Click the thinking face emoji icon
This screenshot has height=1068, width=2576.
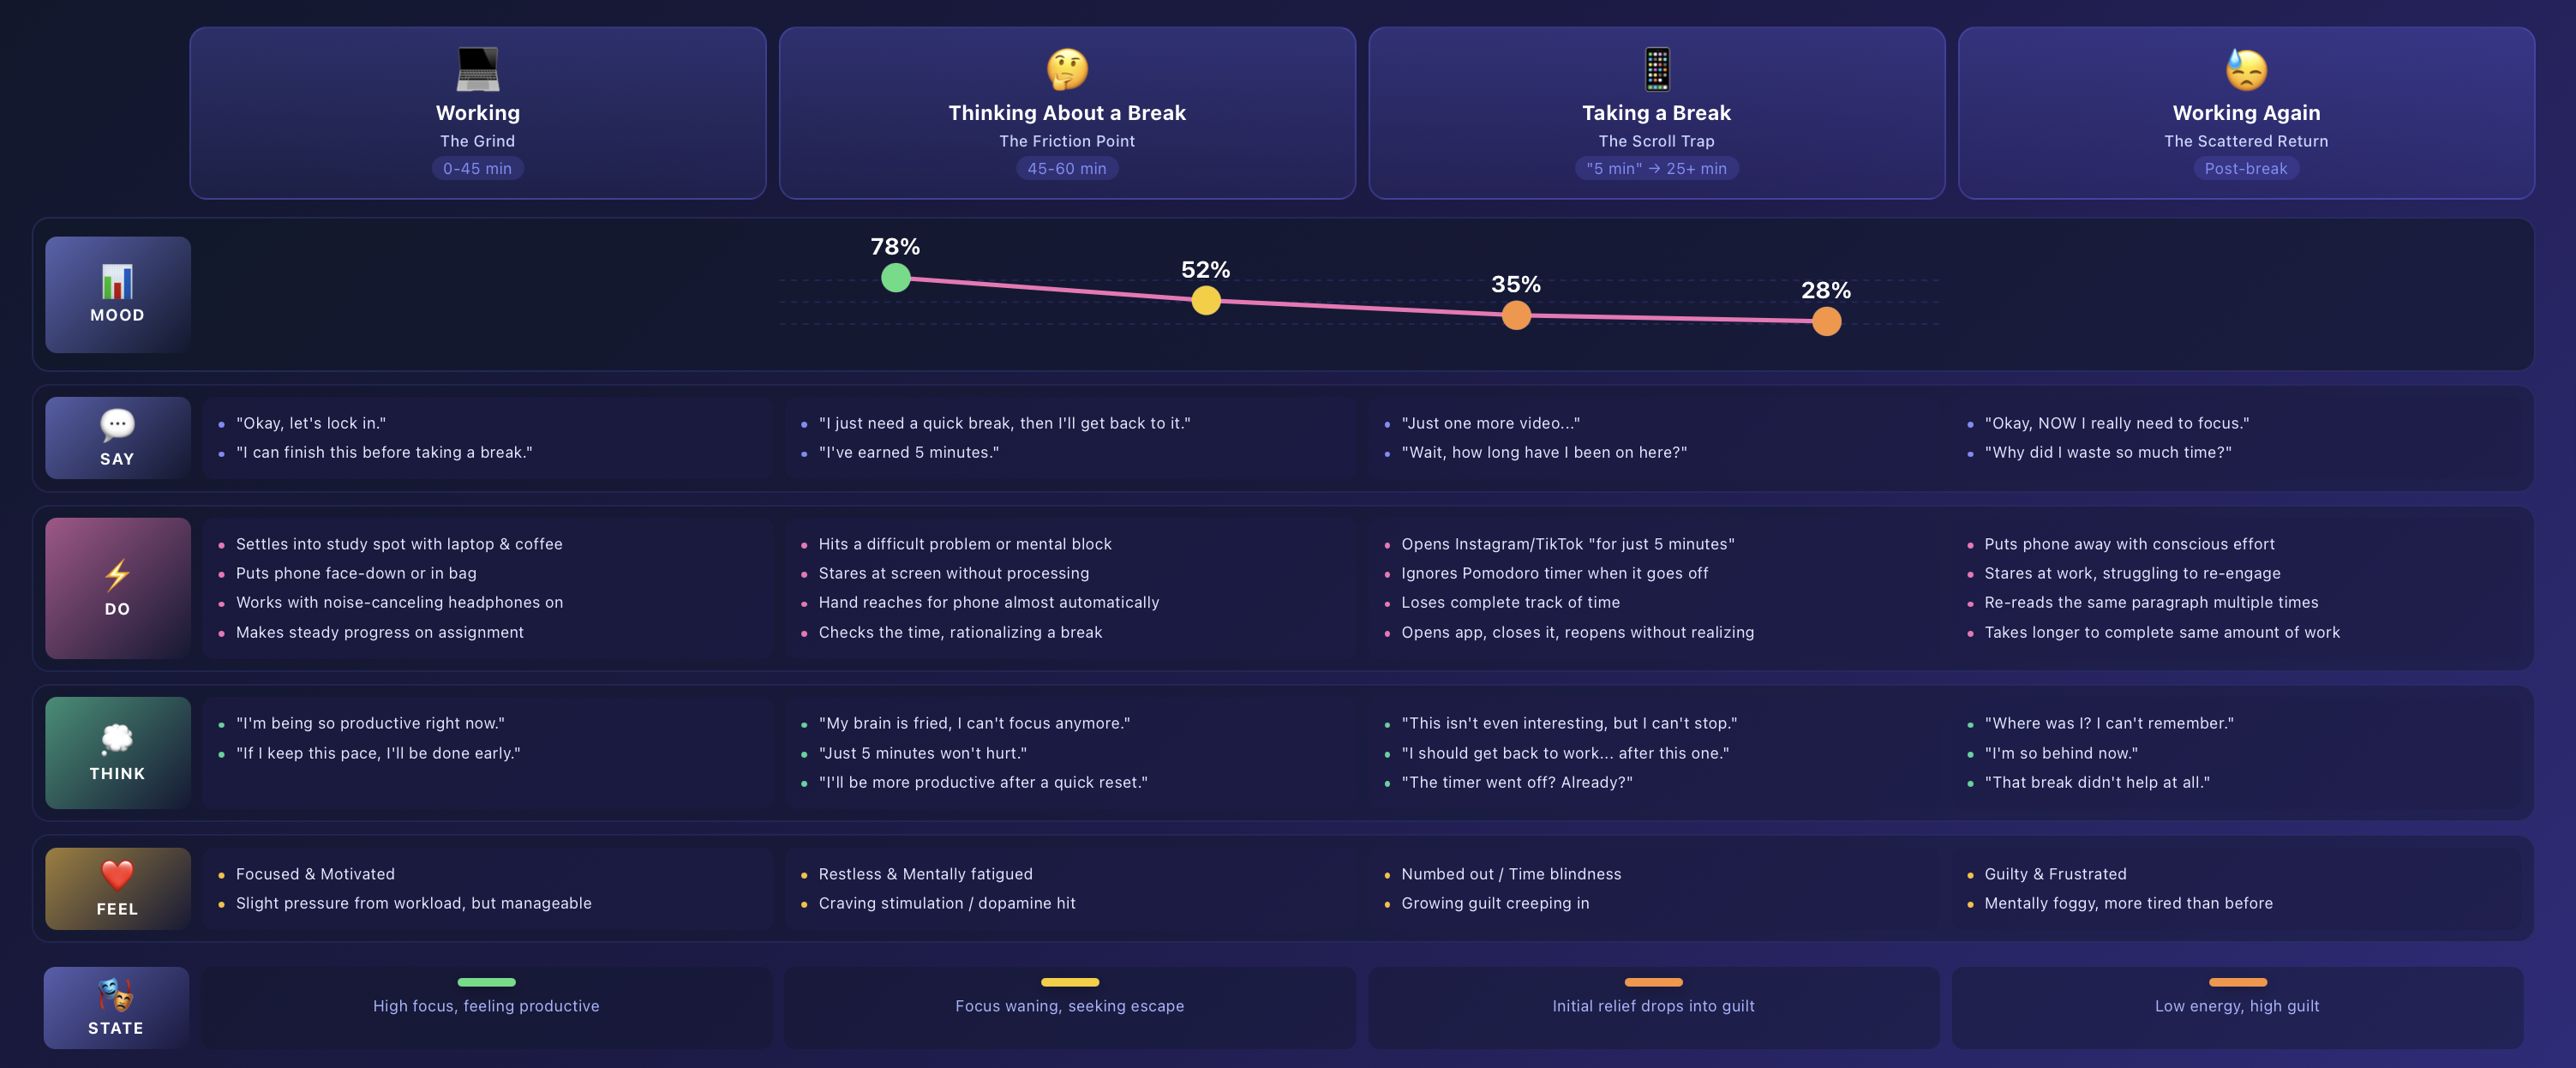pyautogui.click(x=1067, y=69)
